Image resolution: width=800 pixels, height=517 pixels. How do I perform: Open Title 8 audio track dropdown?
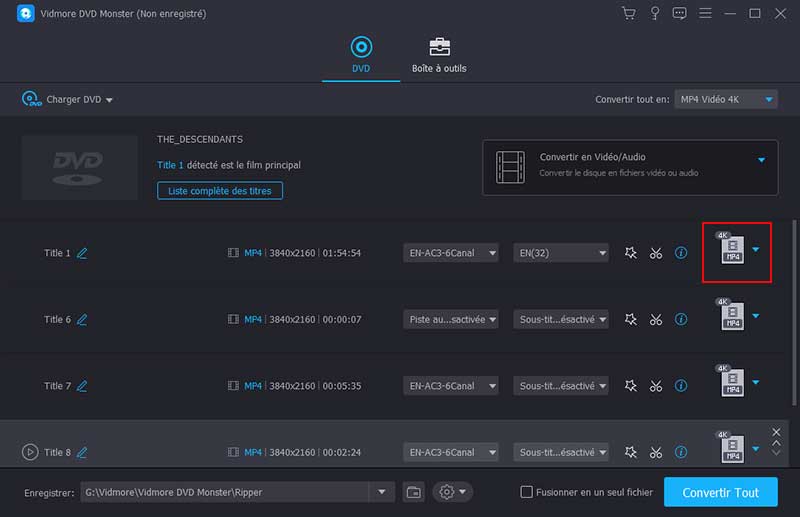tap(451, 452)
